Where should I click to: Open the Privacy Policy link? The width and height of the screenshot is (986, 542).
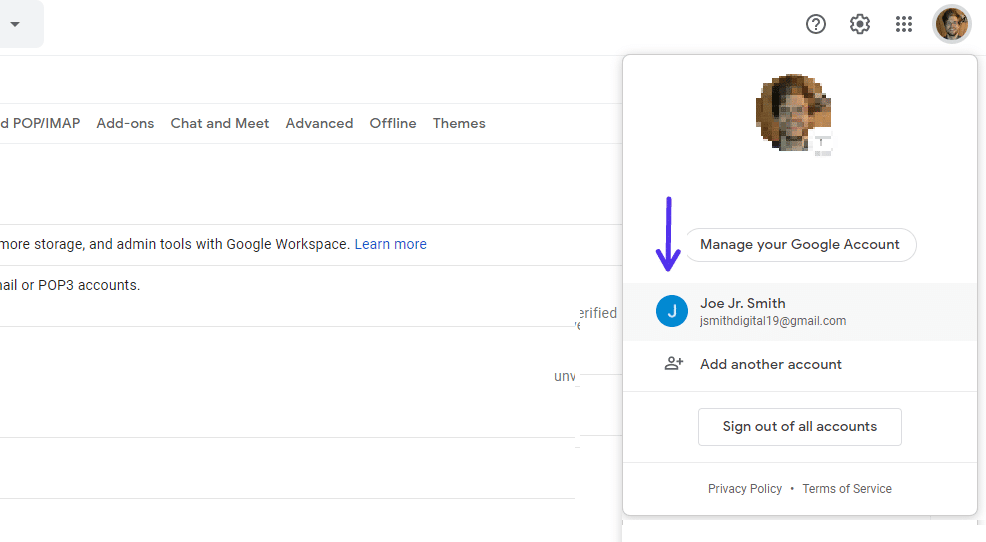744,489
